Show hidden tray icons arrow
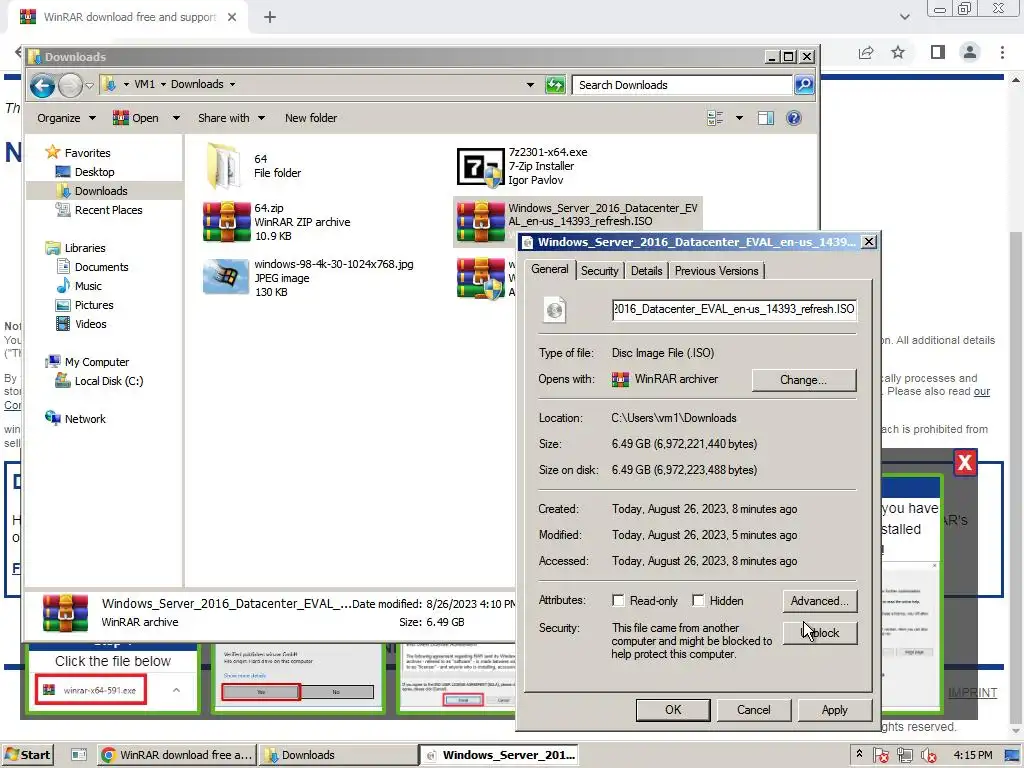 pyautogui.click(x=859, y=754)
